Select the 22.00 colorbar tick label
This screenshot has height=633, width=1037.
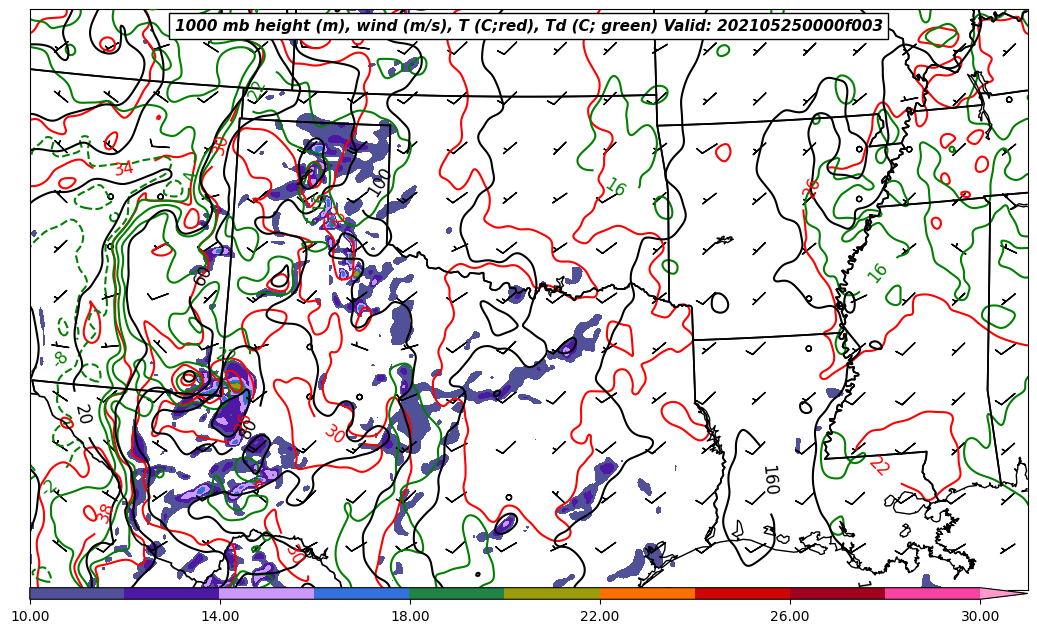tap(600, 617)
